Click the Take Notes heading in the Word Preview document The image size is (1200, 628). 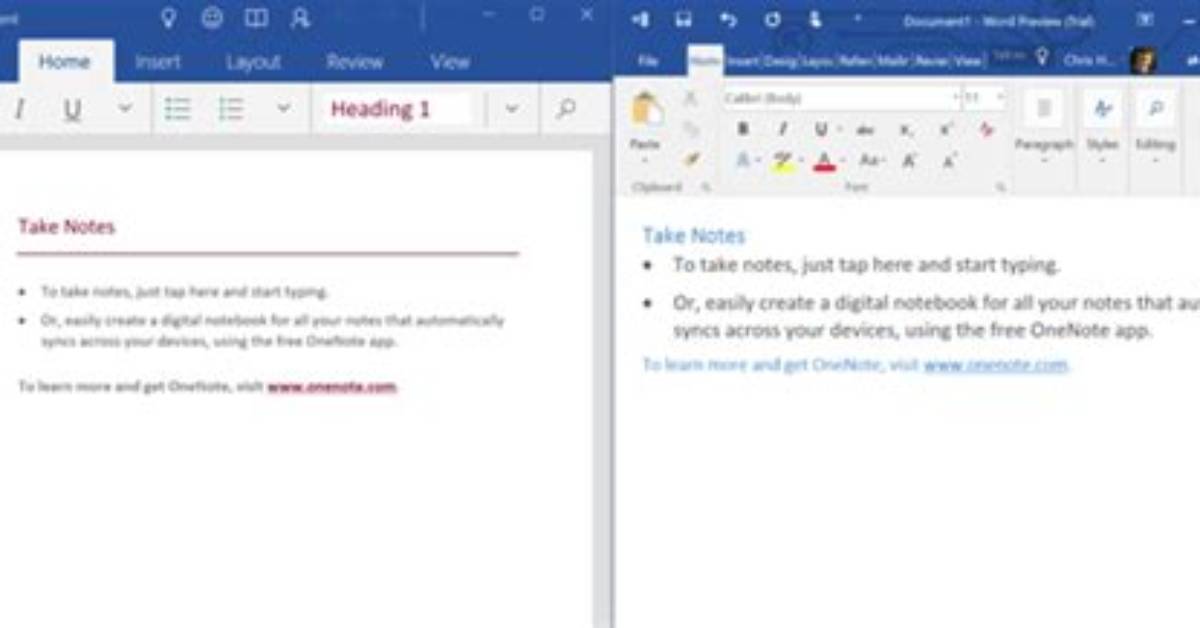coord(693,236)
